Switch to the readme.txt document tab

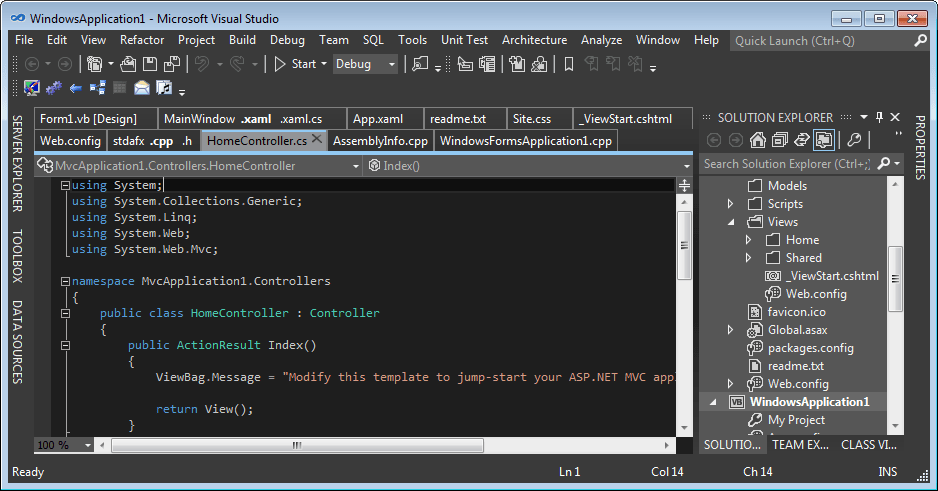click(464, 118)
